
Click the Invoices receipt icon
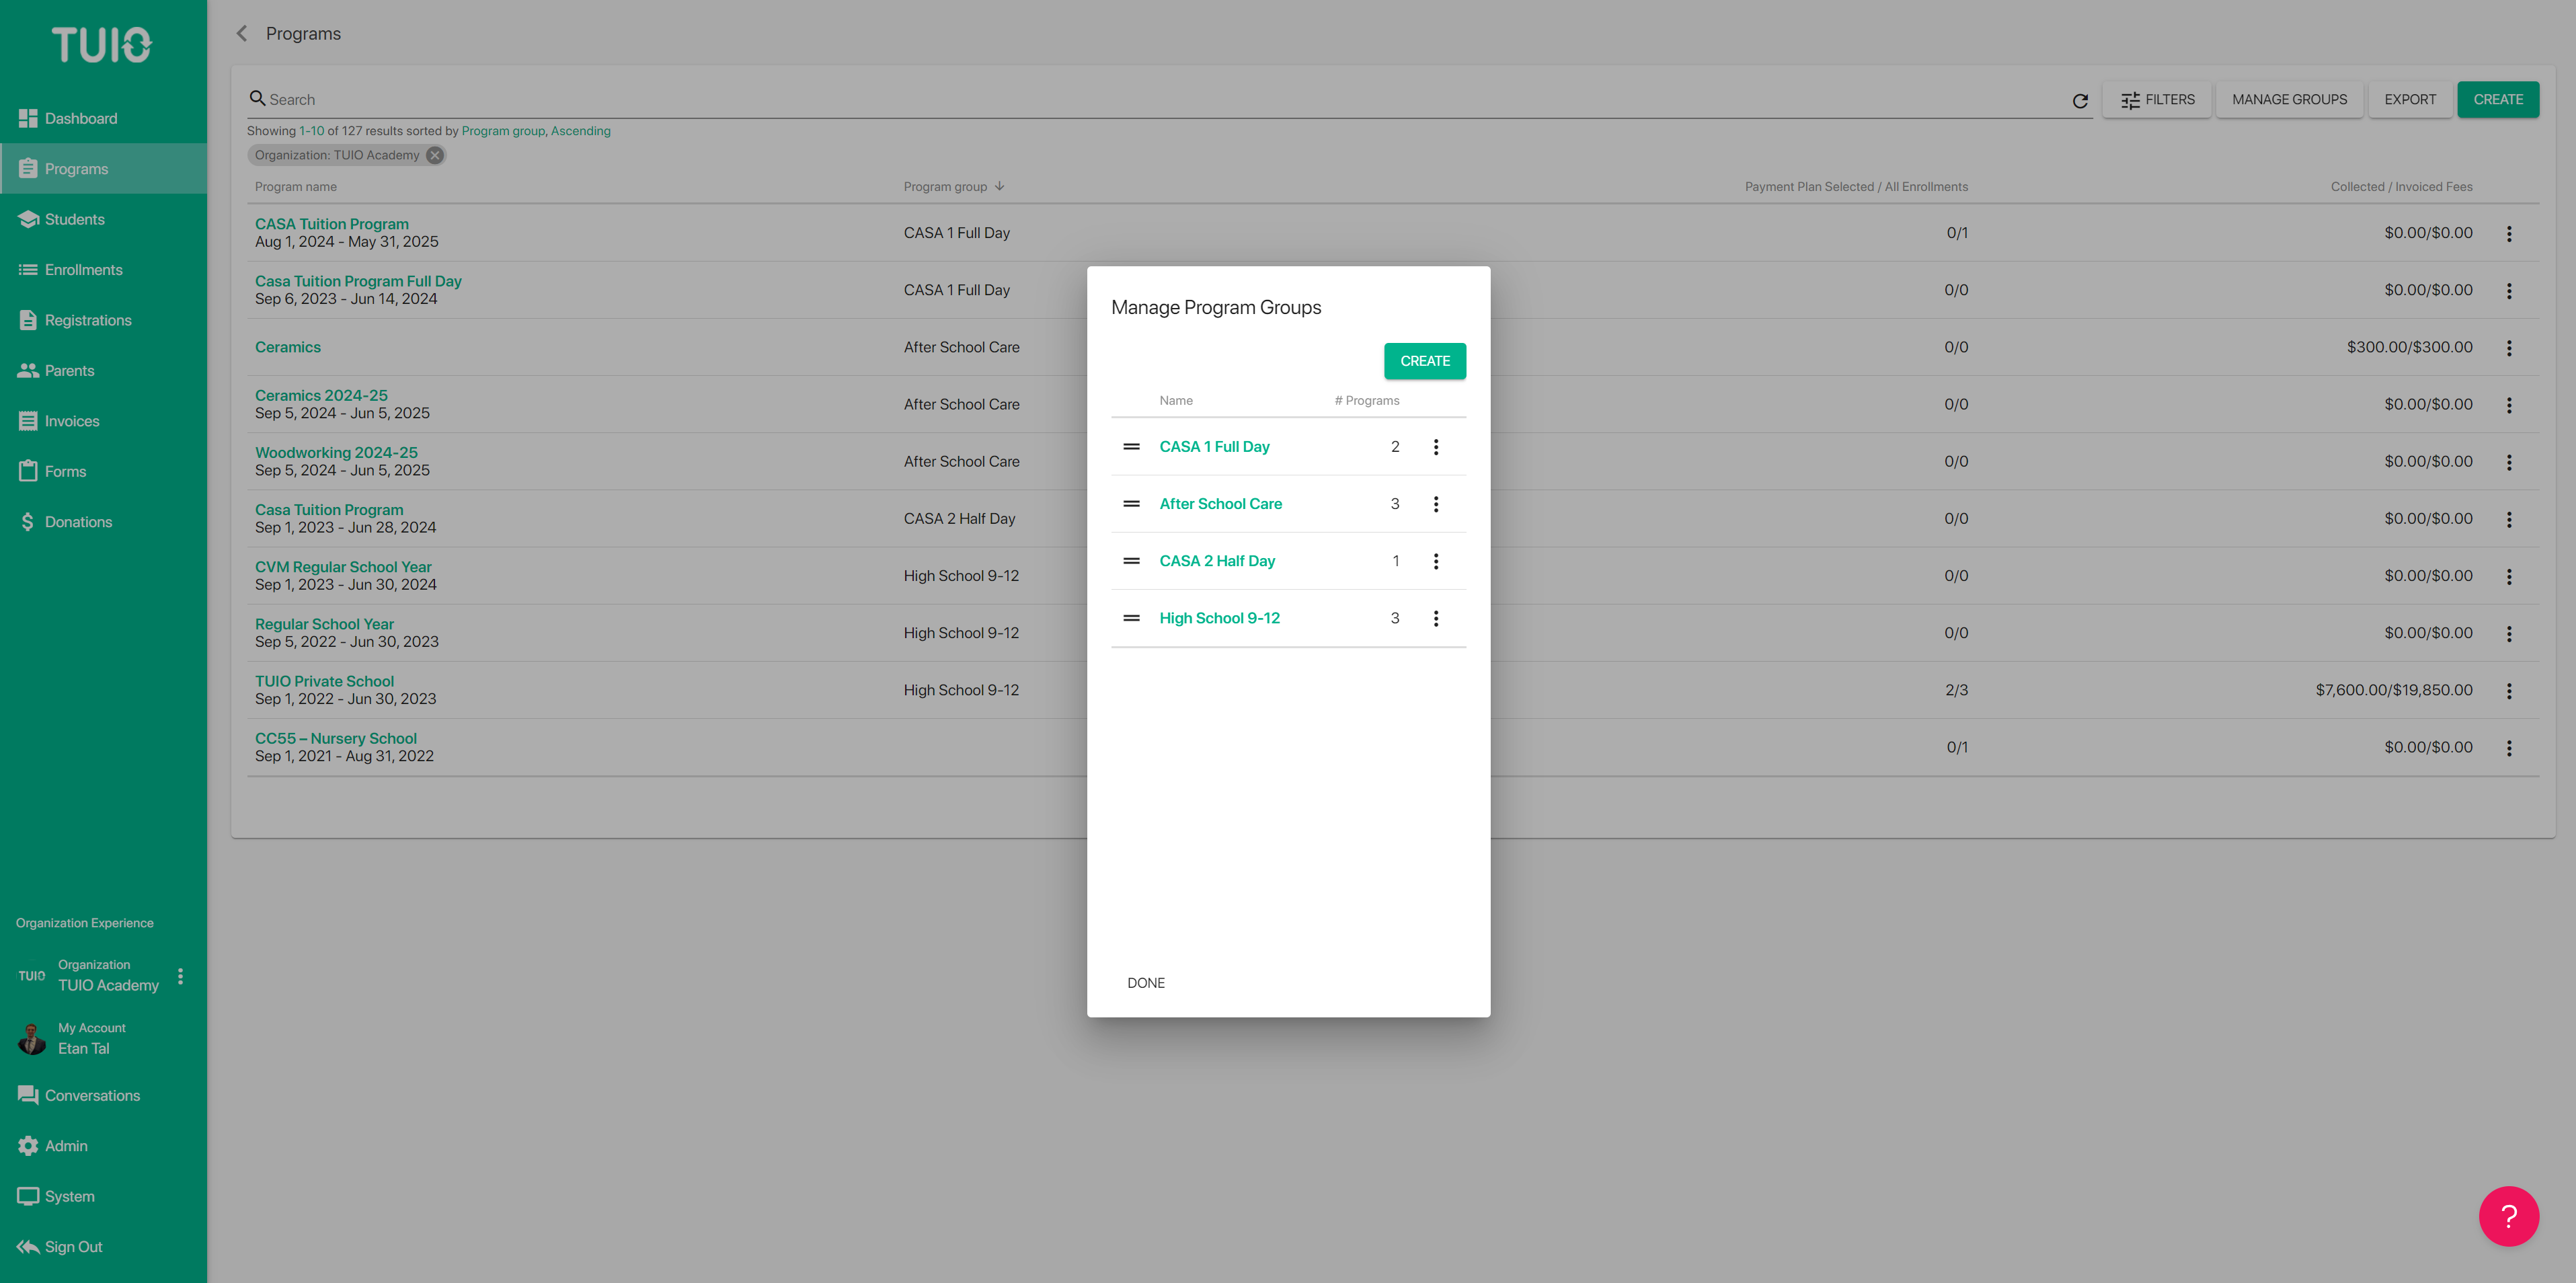coord(28,421)
